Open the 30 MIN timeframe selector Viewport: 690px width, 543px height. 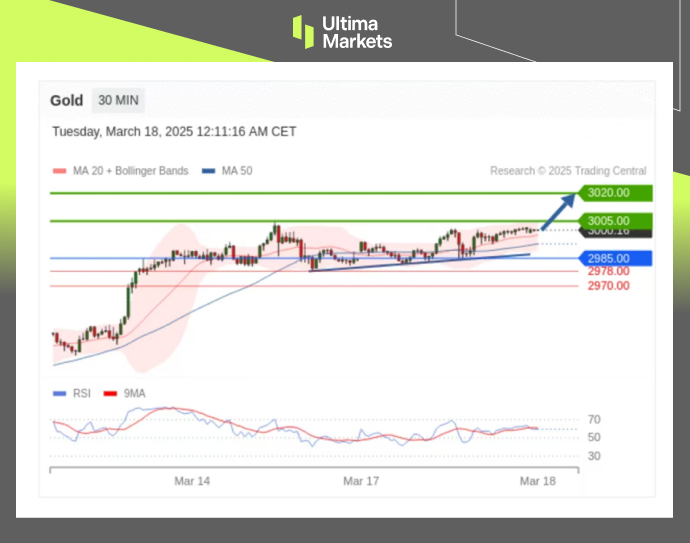coord(119,101)
